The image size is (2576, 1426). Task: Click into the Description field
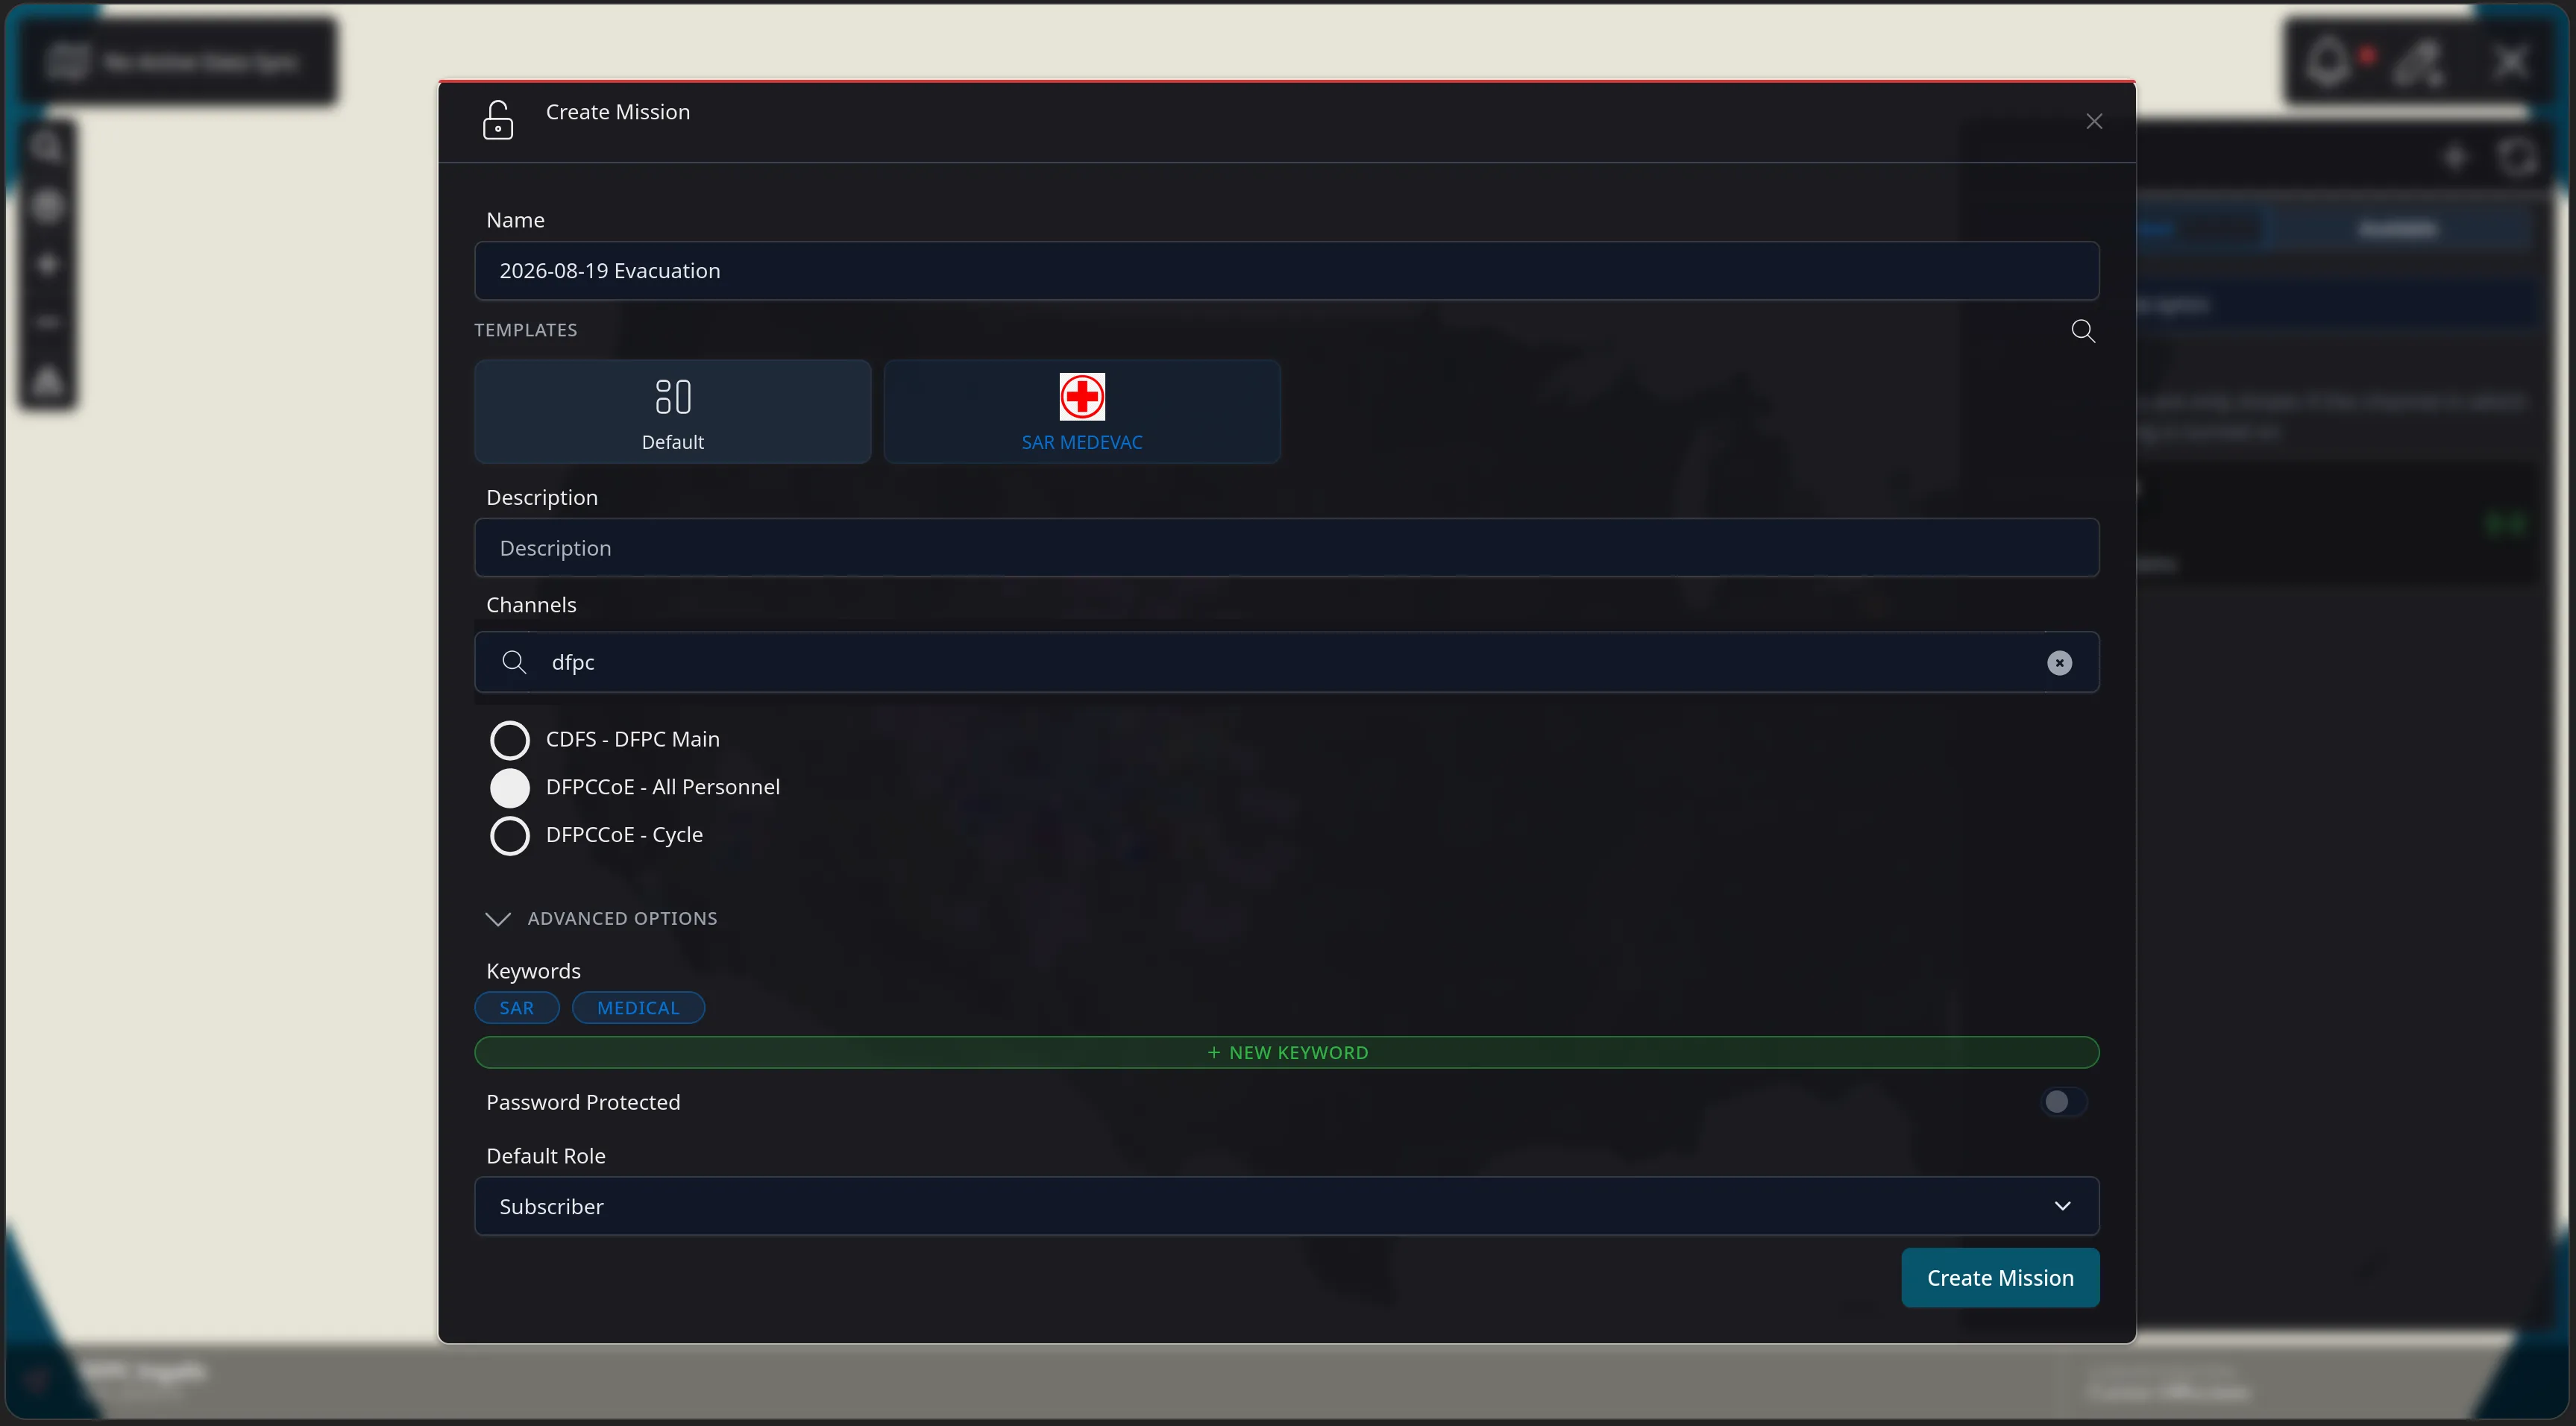(1286, 548)
